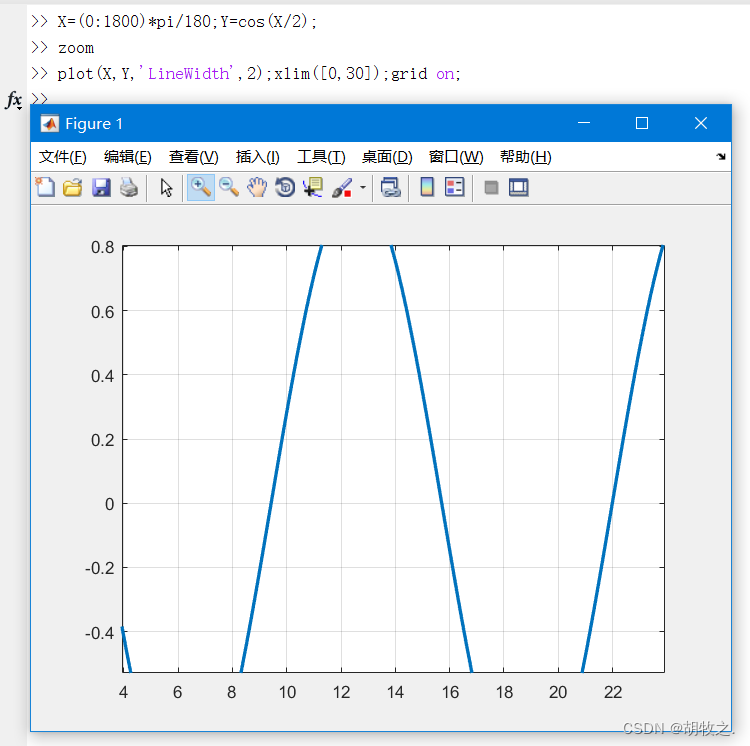Select the Brush/Select Data tool
The width and height of the screenshot is (750, 746).
pyautogui.click(x=342, y=187)
